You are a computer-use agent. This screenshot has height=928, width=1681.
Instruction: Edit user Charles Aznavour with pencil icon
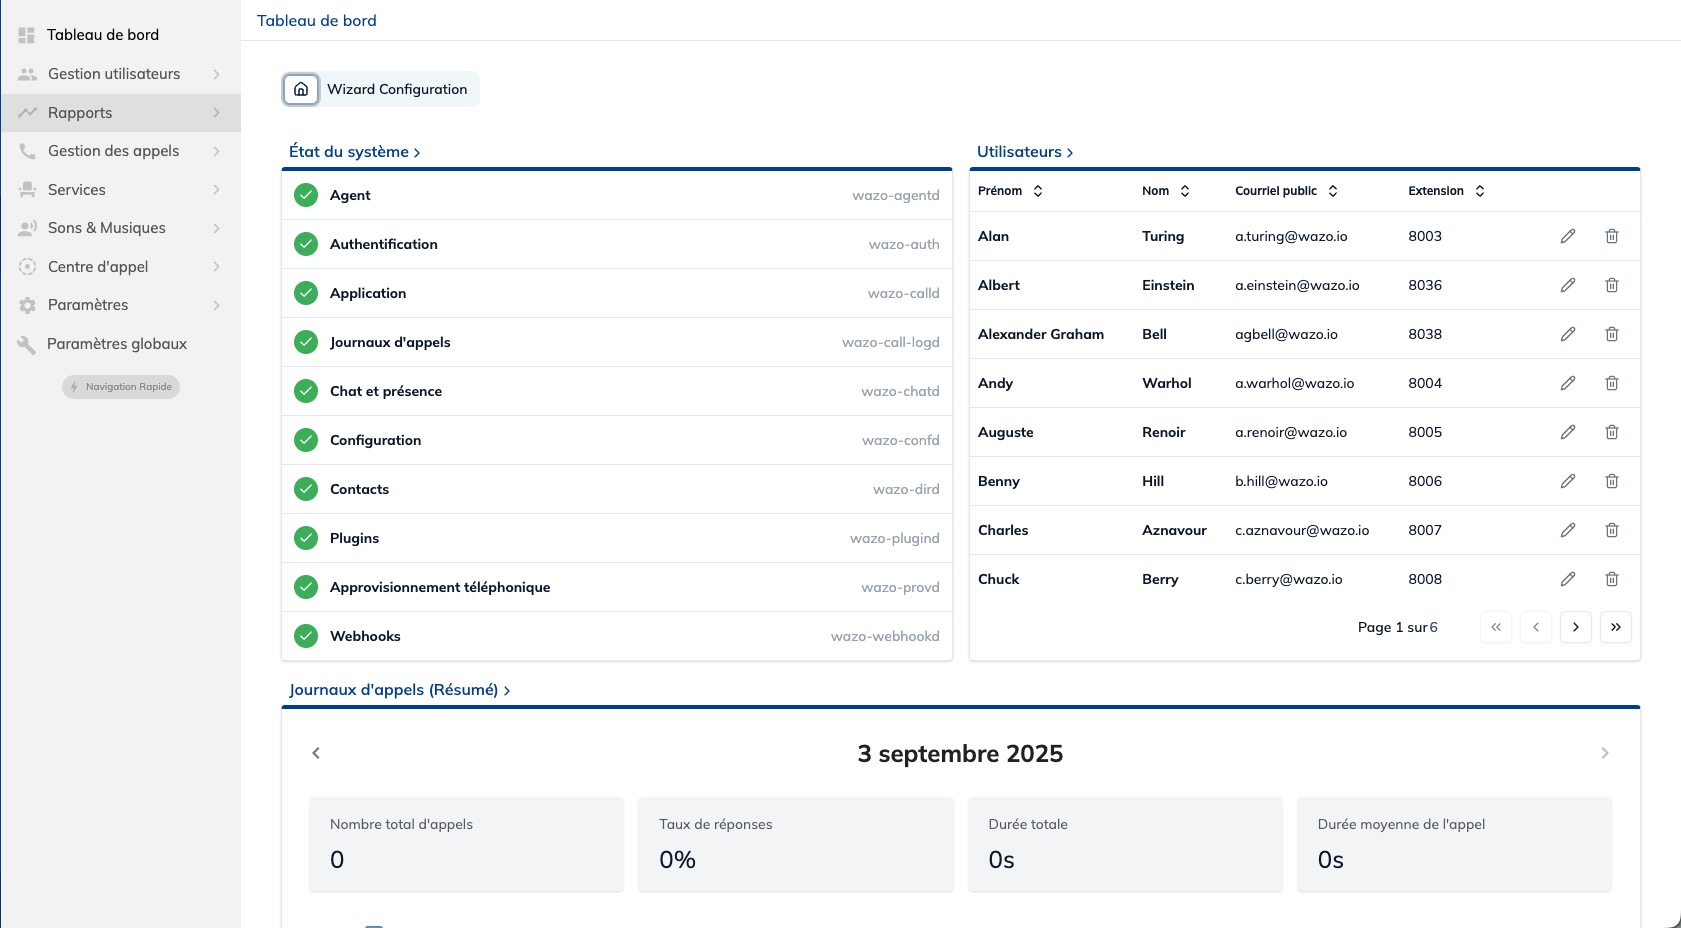pyautogui.click(x=1568, y=530)
